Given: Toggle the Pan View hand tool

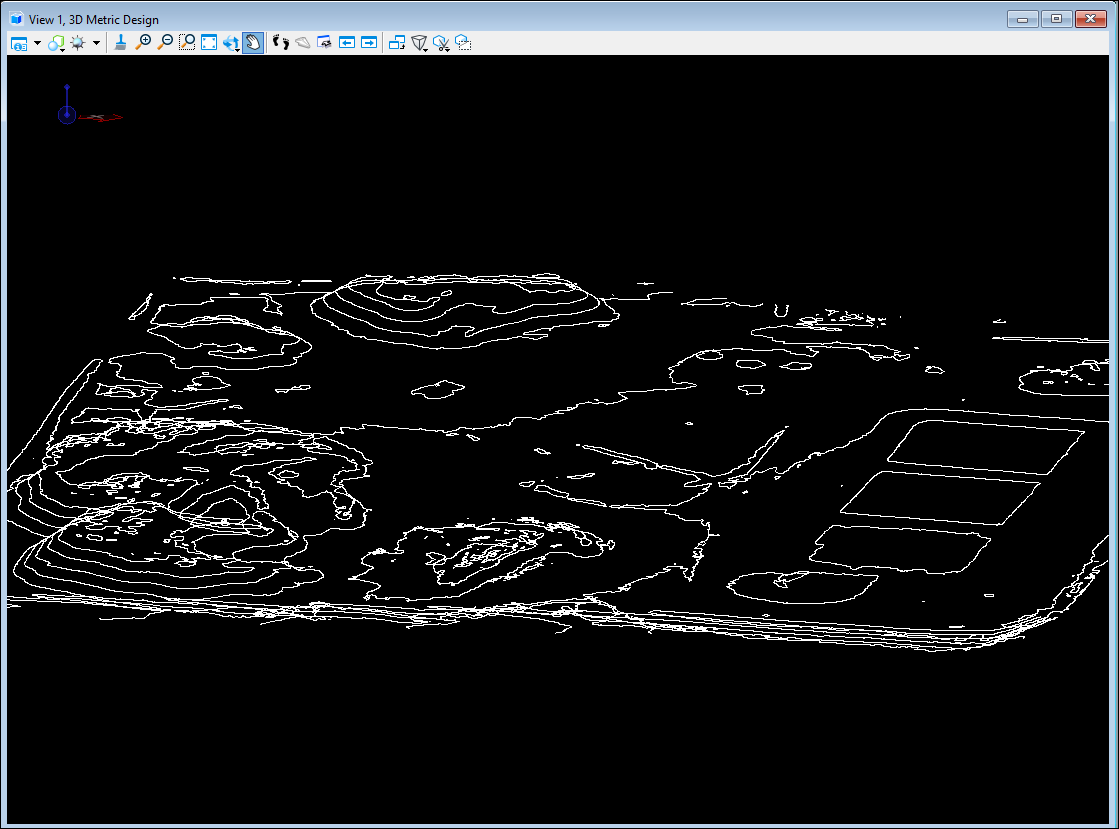Looking at the screenshot, I should coord(253,43).
